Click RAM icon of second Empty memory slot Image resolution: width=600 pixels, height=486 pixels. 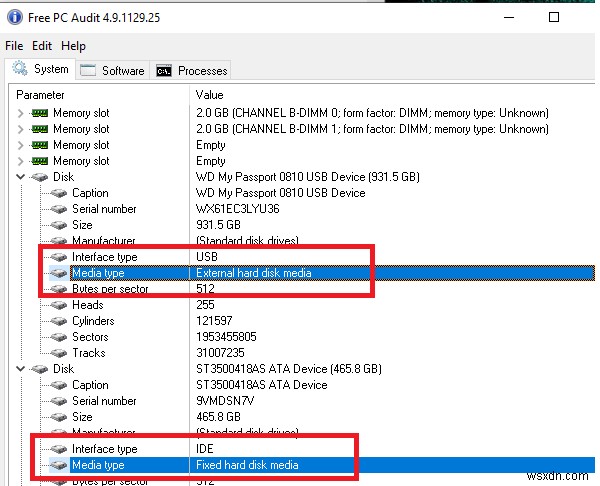(40, 161)
